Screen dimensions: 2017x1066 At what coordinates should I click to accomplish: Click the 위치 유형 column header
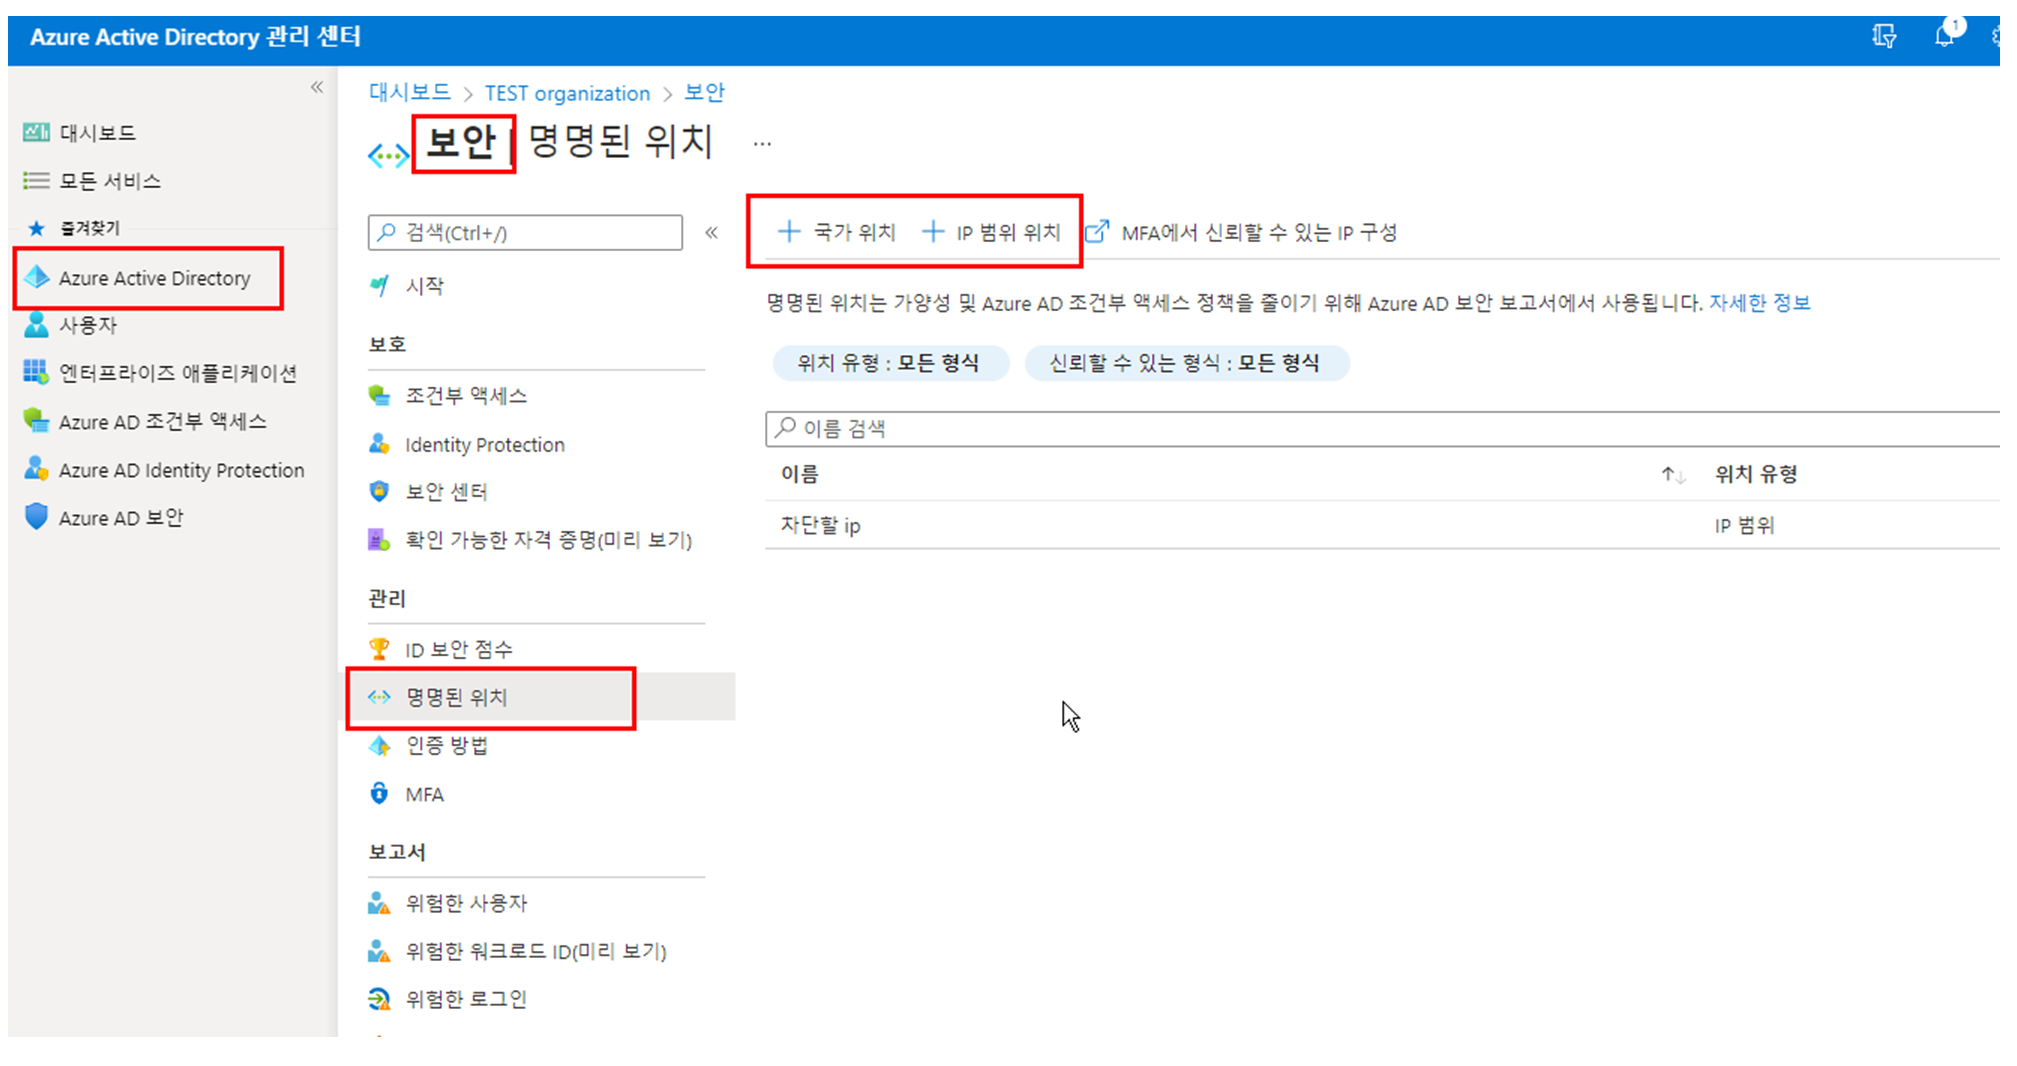click(x=1756, y=475)
